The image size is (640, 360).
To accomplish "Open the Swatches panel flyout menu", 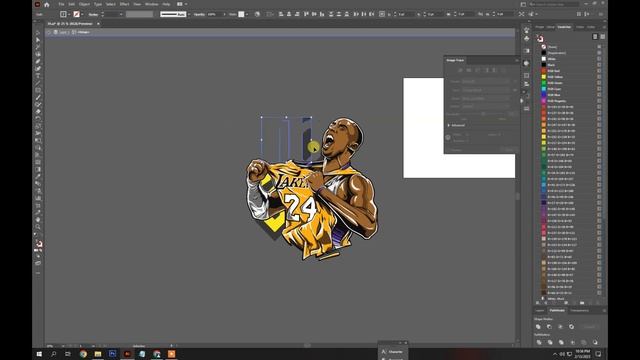I will point(604,27).
